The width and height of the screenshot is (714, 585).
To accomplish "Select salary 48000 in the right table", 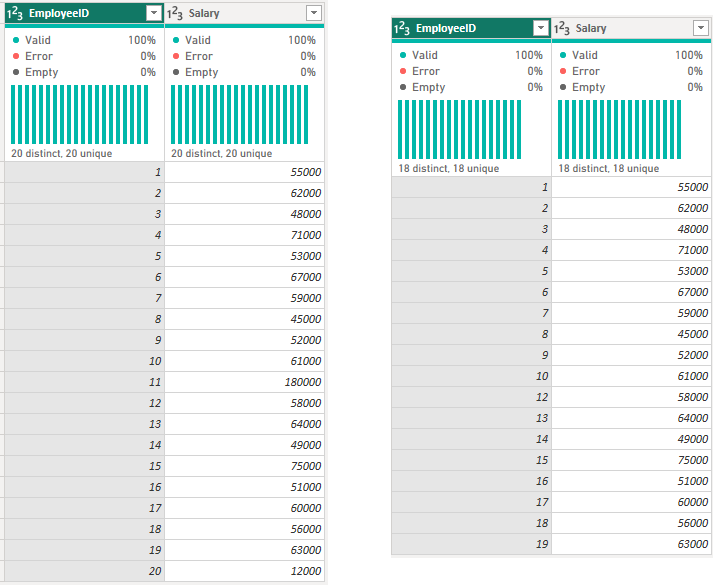I will tap(631, 229).
